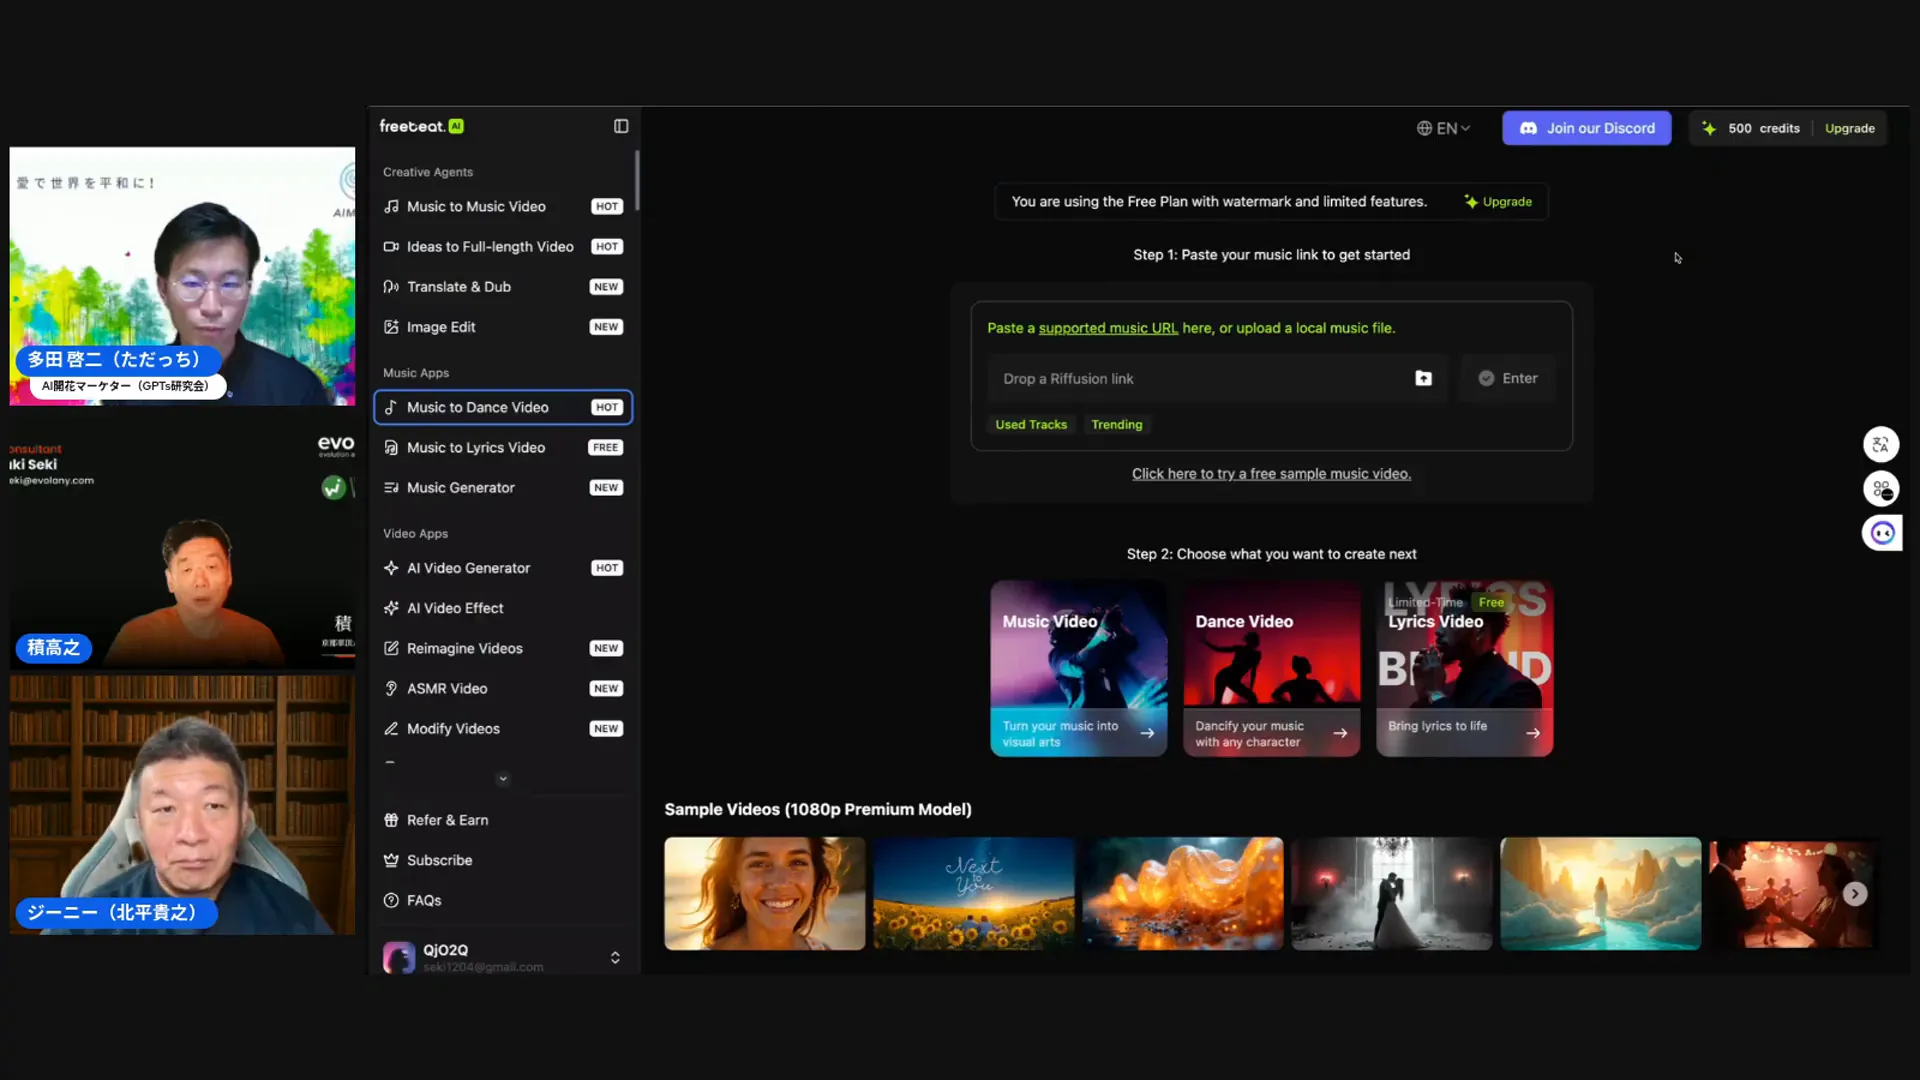Click the freebeat AI logo

pyautogui.click(x=421, y=126)
